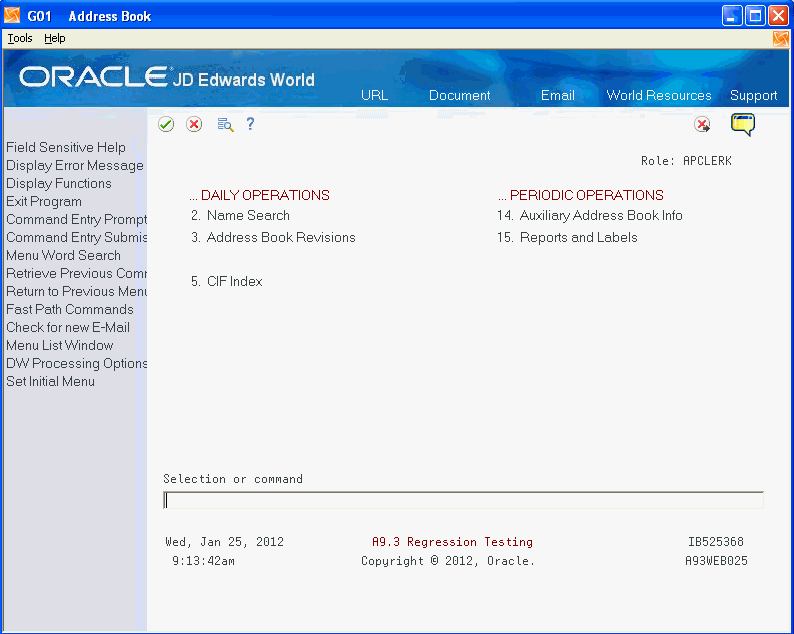The height and width of the screenshot is (634, 794).
Task: Click the A93WEB025 identifier text
Action: click(x=716, y=561)
